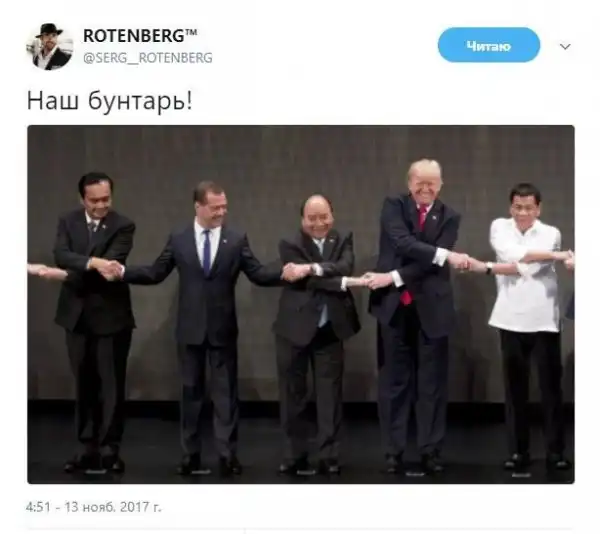The image size is (600, 534).
Task: Expand the tweet options chevron
Action: (x=565, y=47)
